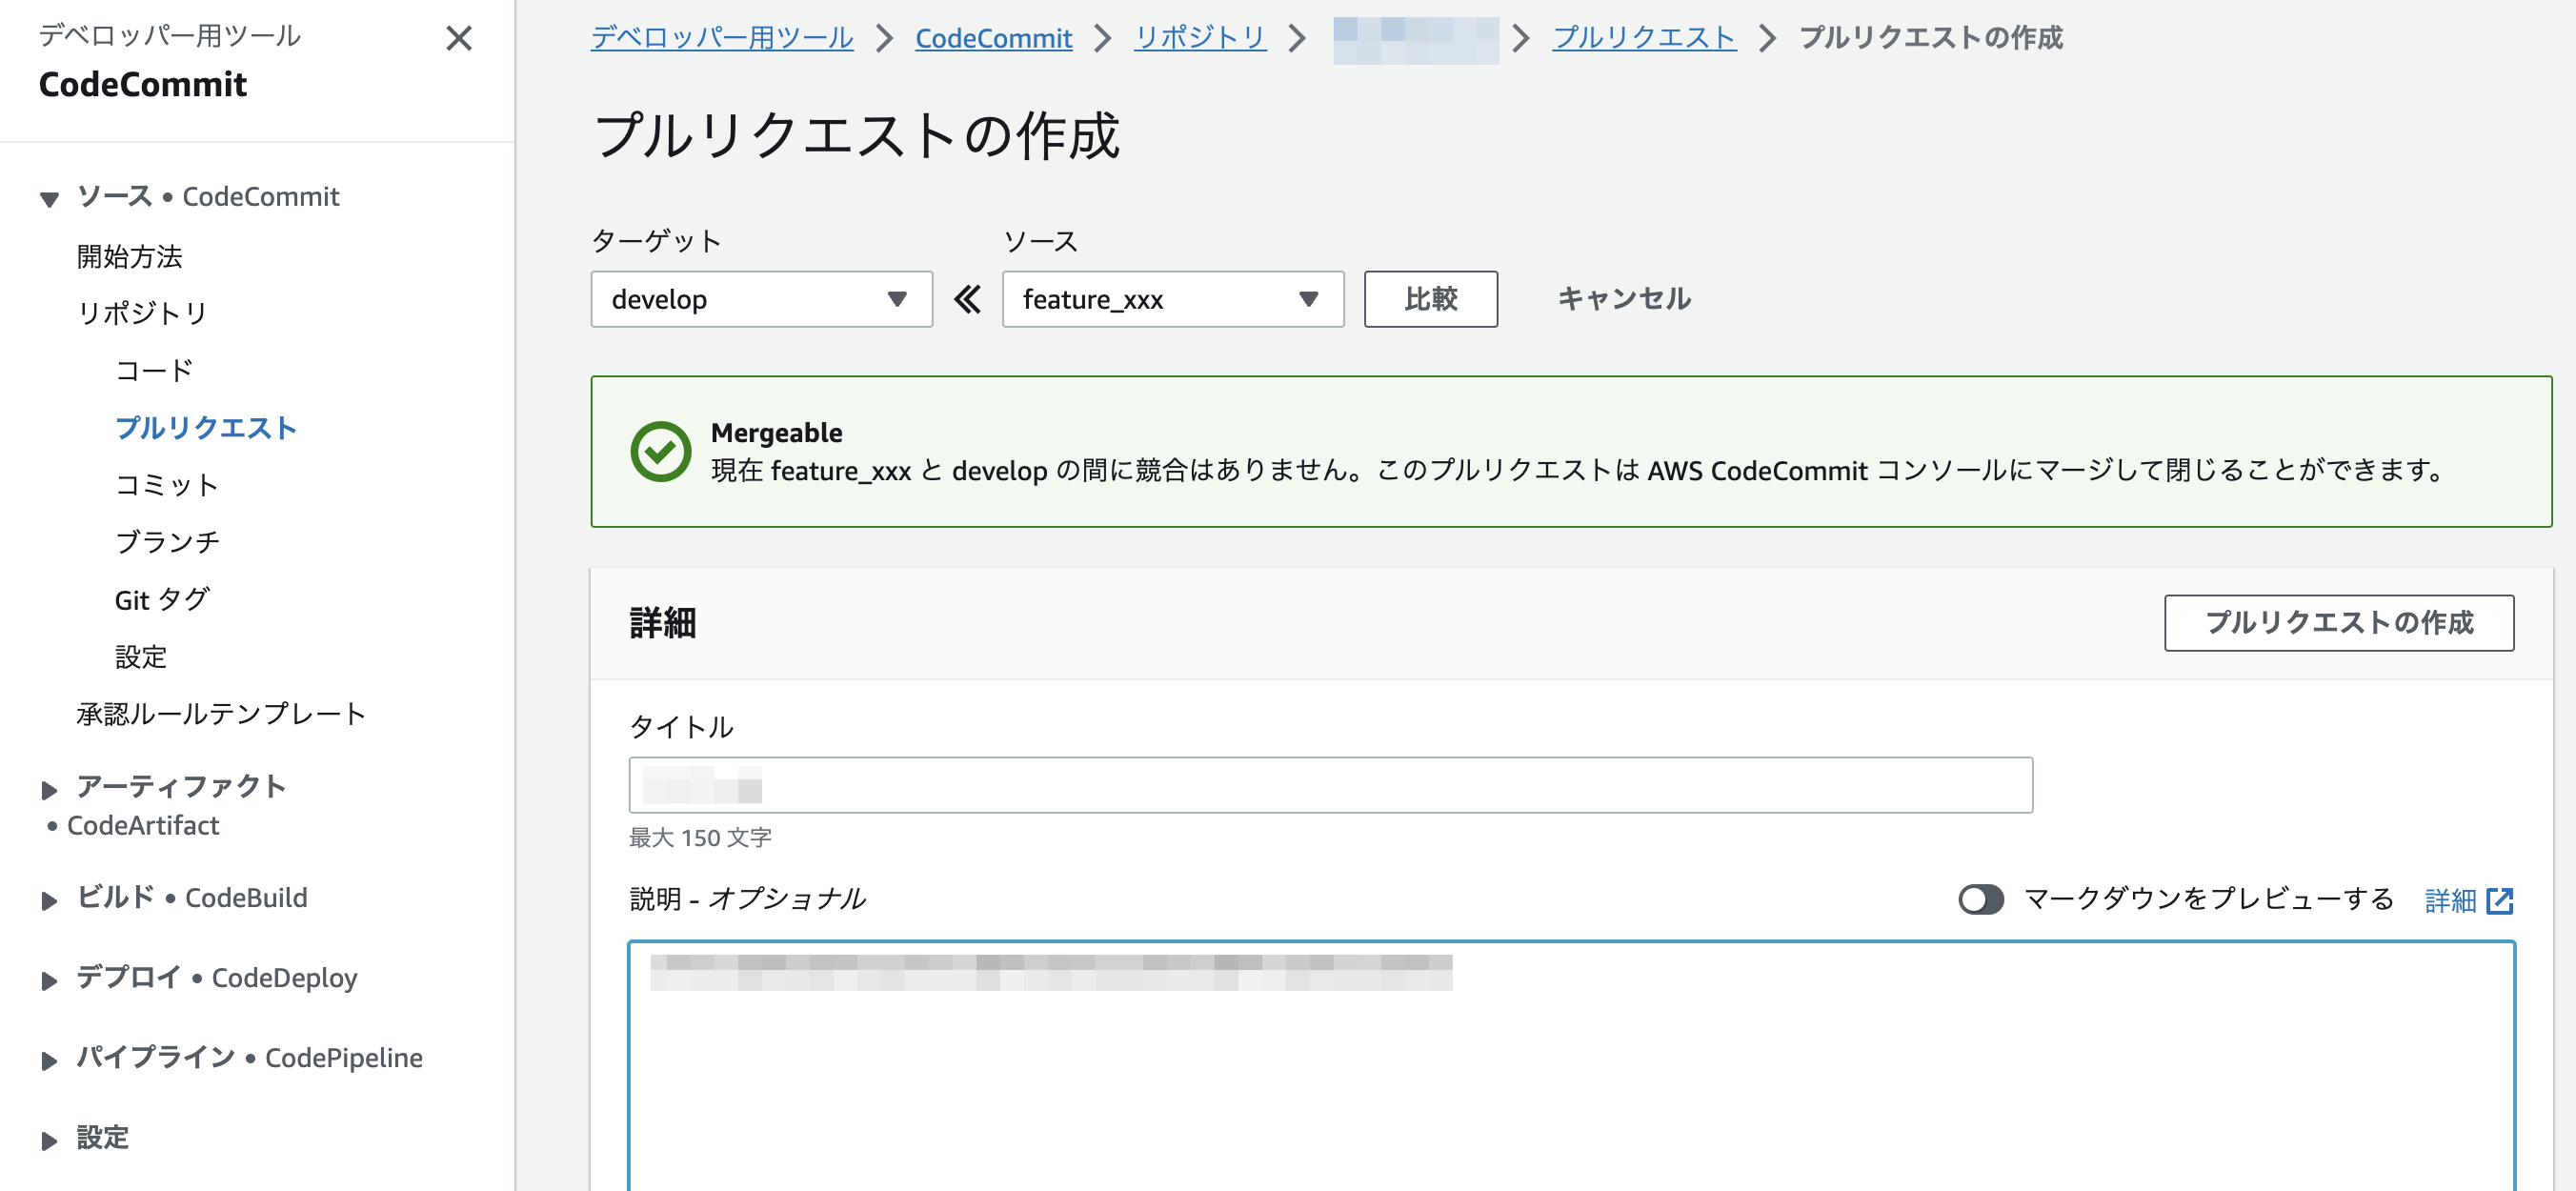Screen dimensions: 2576x1191
Task: Click the 比較 button
Action: pos(1430,298)
